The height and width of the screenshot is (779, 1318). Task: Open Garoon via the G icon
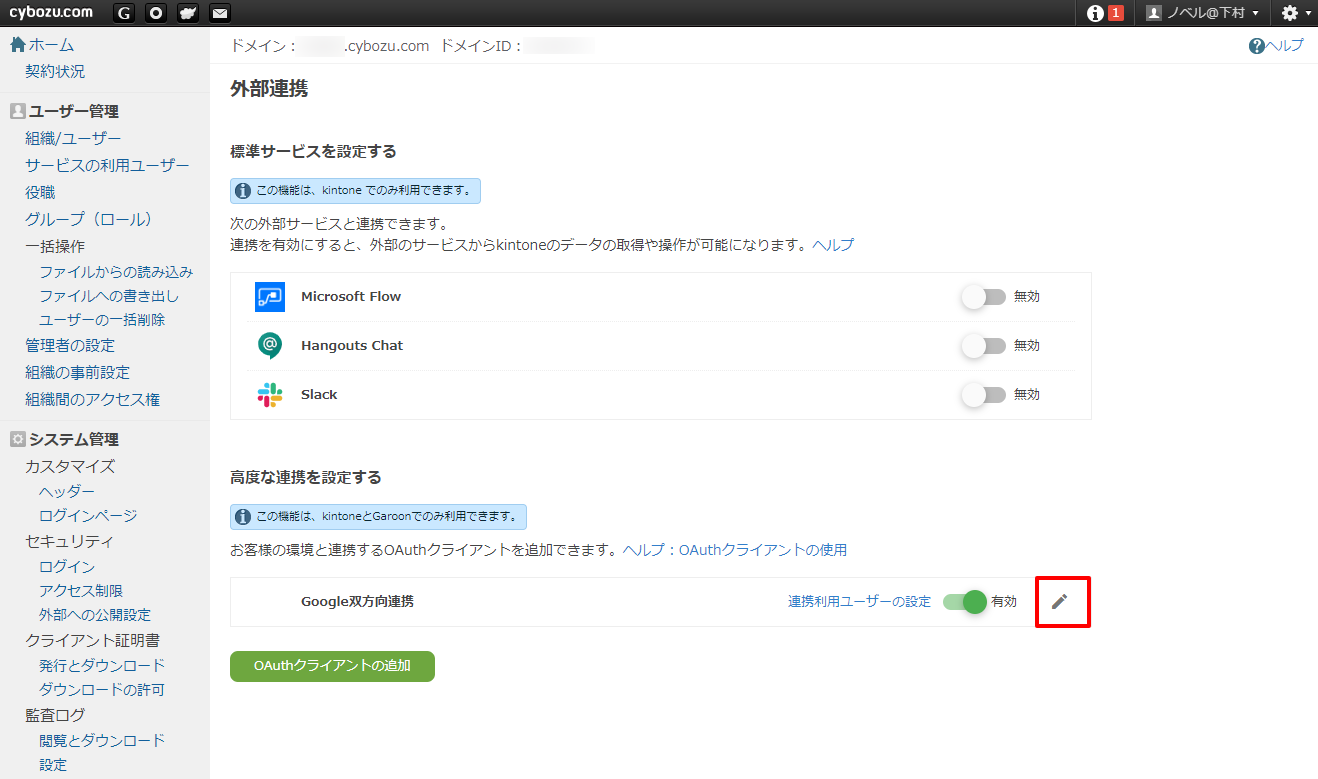tap(124, 13)
